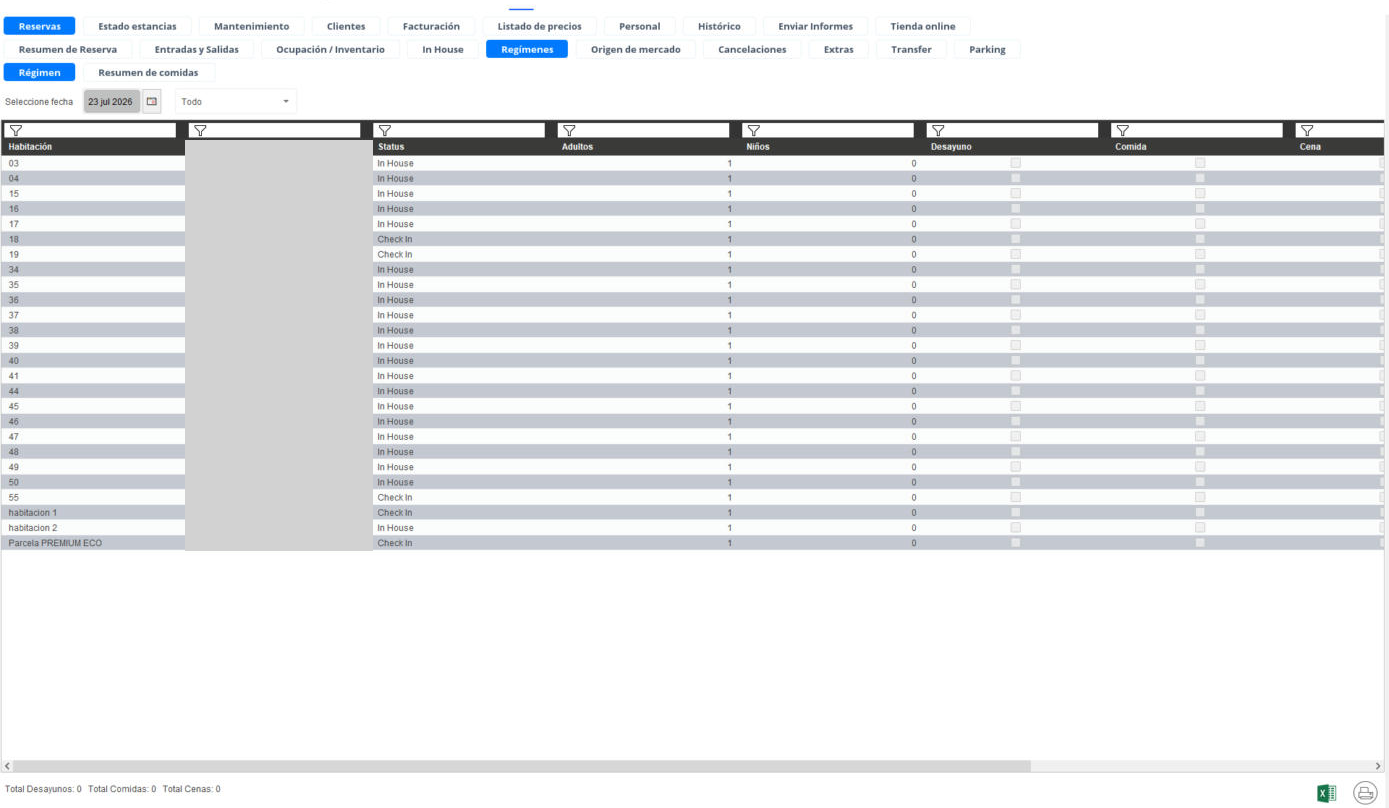Toggle Comida checkbox for room 19
Image resolution: width=1389 pixels, height=808 pixels.
pyautogui.click(x=1200, y=254)
